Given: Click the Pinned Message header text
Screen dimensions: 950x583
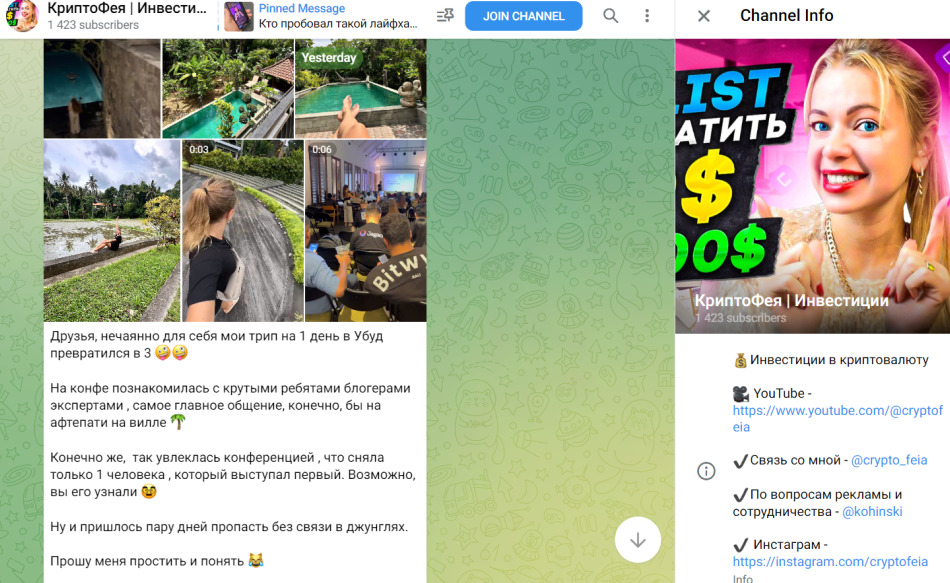Looking at the screenshot, I should tap(302, 8).
